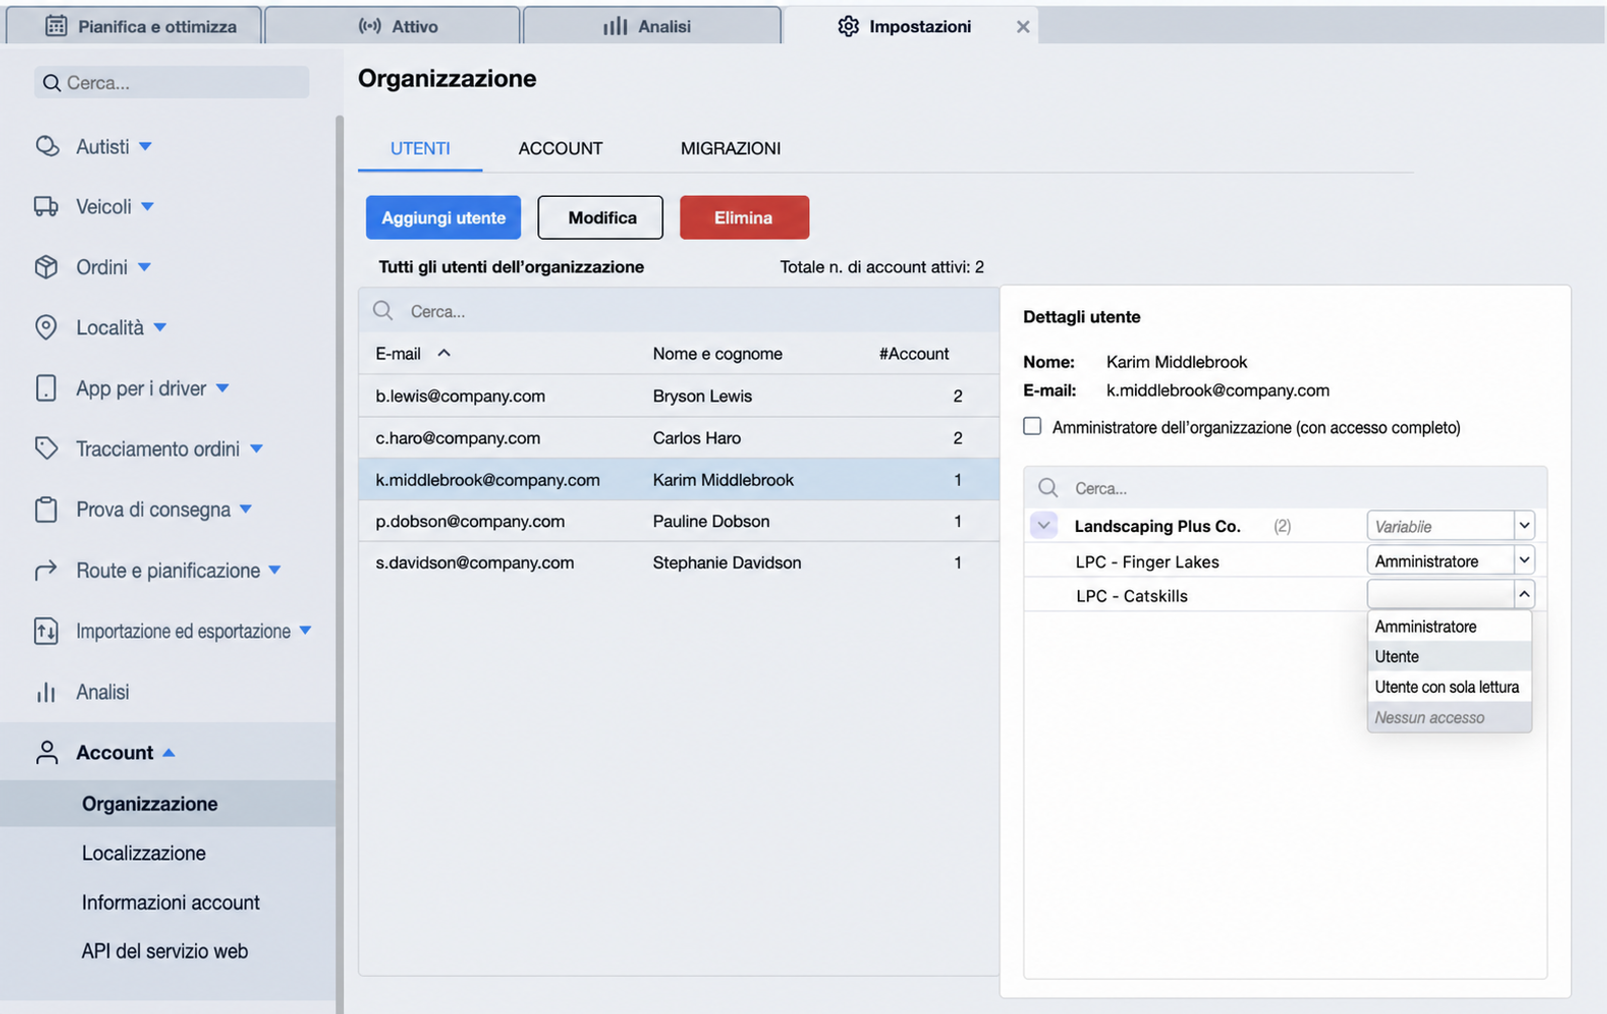Expand the Ordini sidebar menu arrow

(x=144, y=267)
